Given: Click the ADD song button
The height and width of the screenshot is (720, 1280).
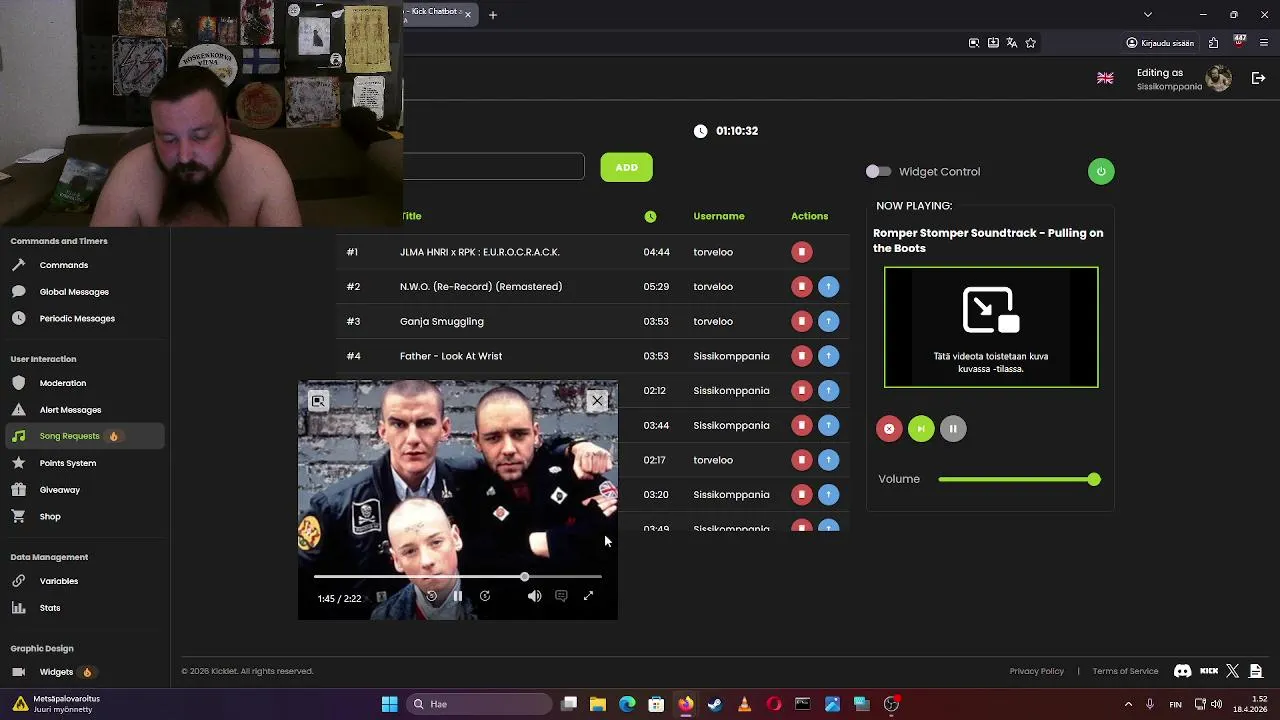Looking at the screenshot, I should (627, 167).
